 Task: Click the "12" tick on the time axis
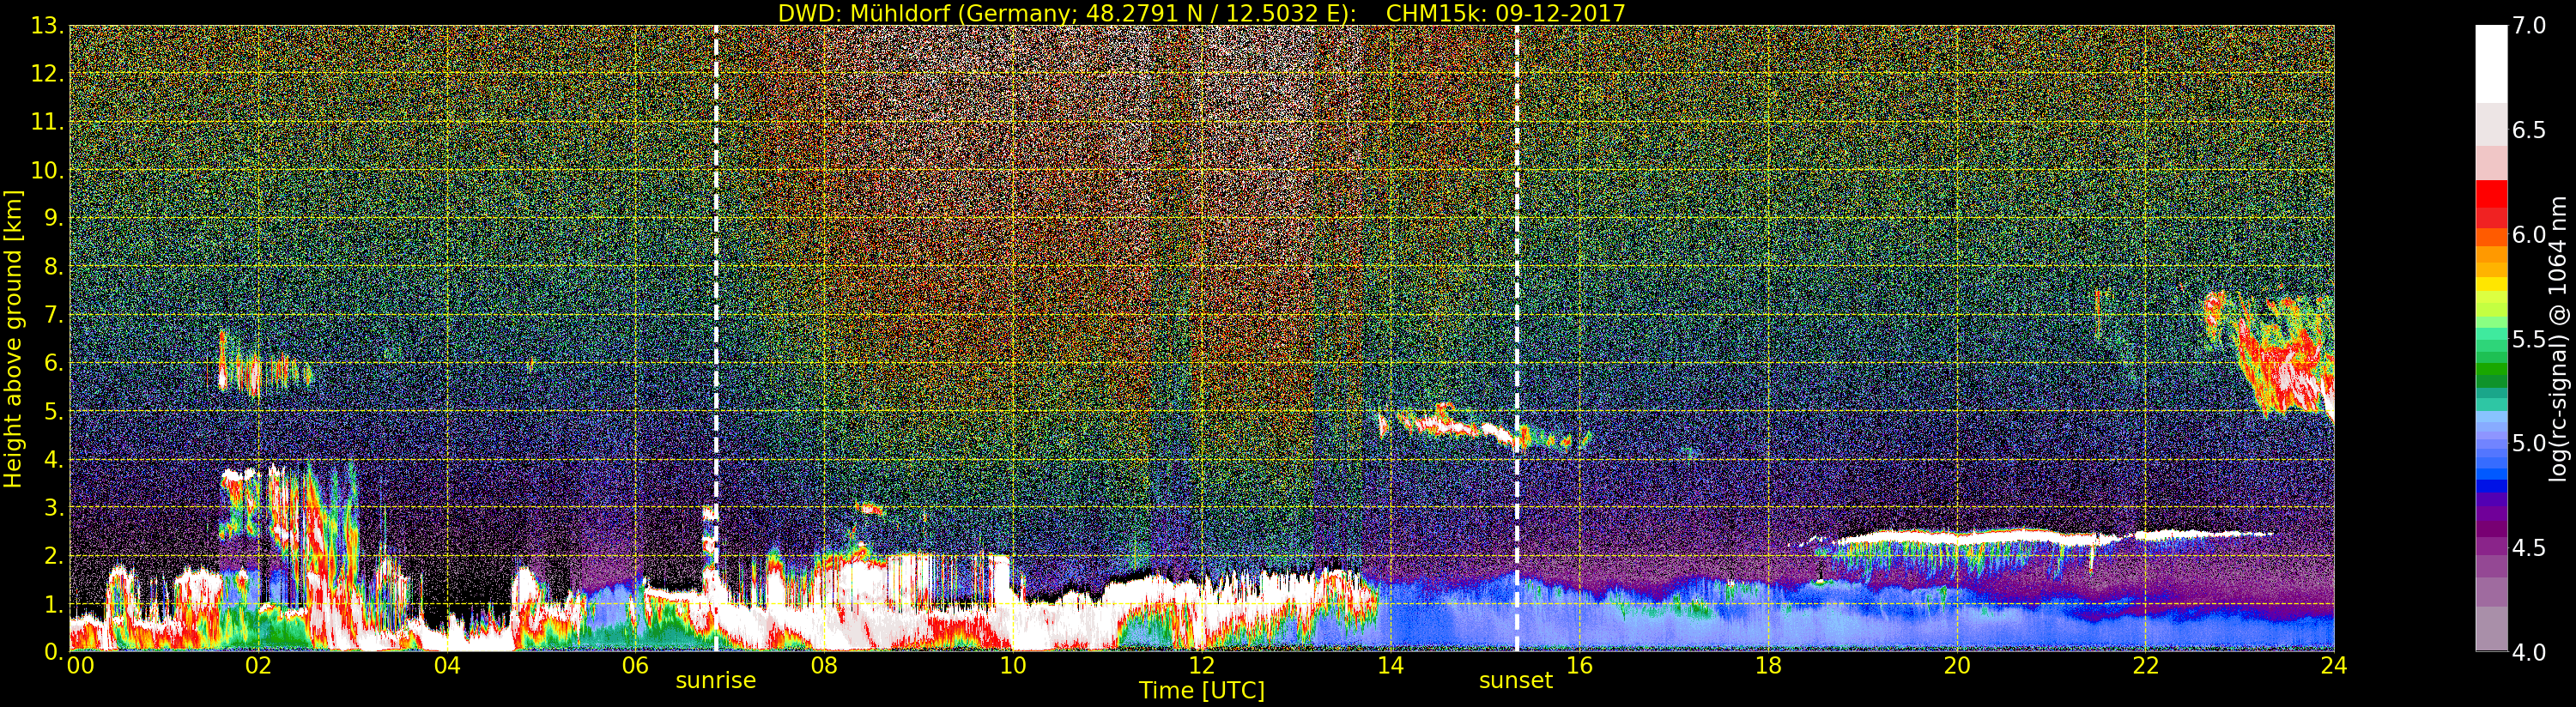1201,666
